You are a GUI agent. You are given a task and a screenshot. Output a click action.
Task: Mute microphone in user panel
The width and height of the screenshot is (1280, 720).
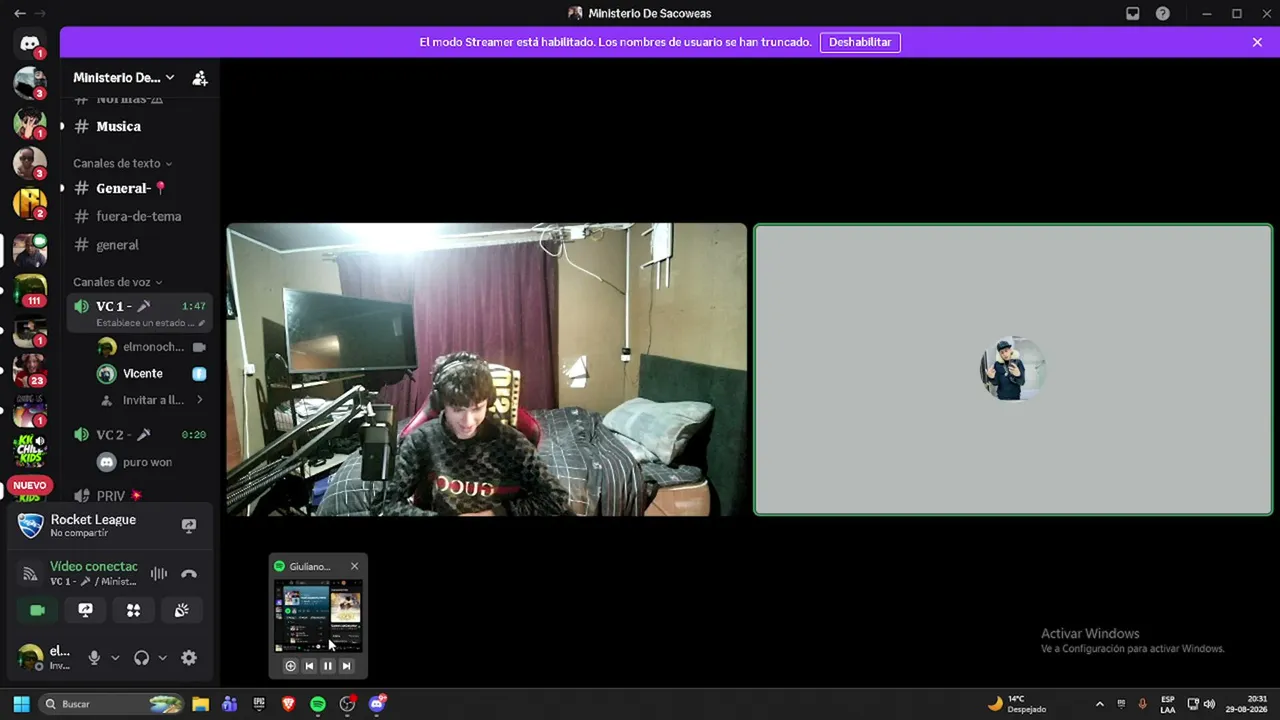point(94,657)
